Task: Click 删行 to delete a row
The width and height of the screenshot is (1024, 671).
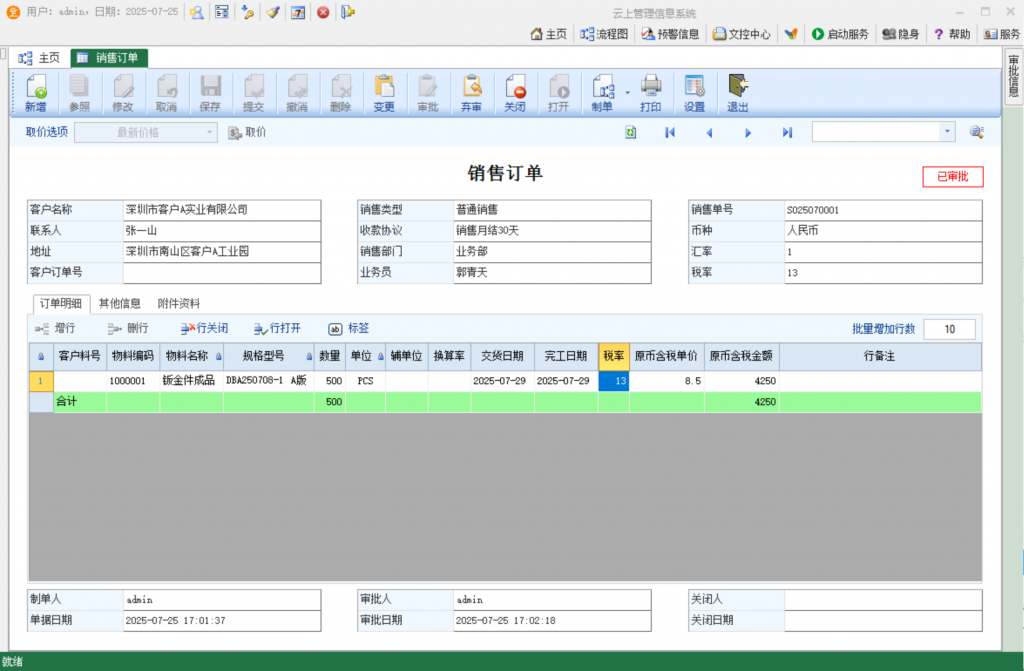Action: point(128,329)
